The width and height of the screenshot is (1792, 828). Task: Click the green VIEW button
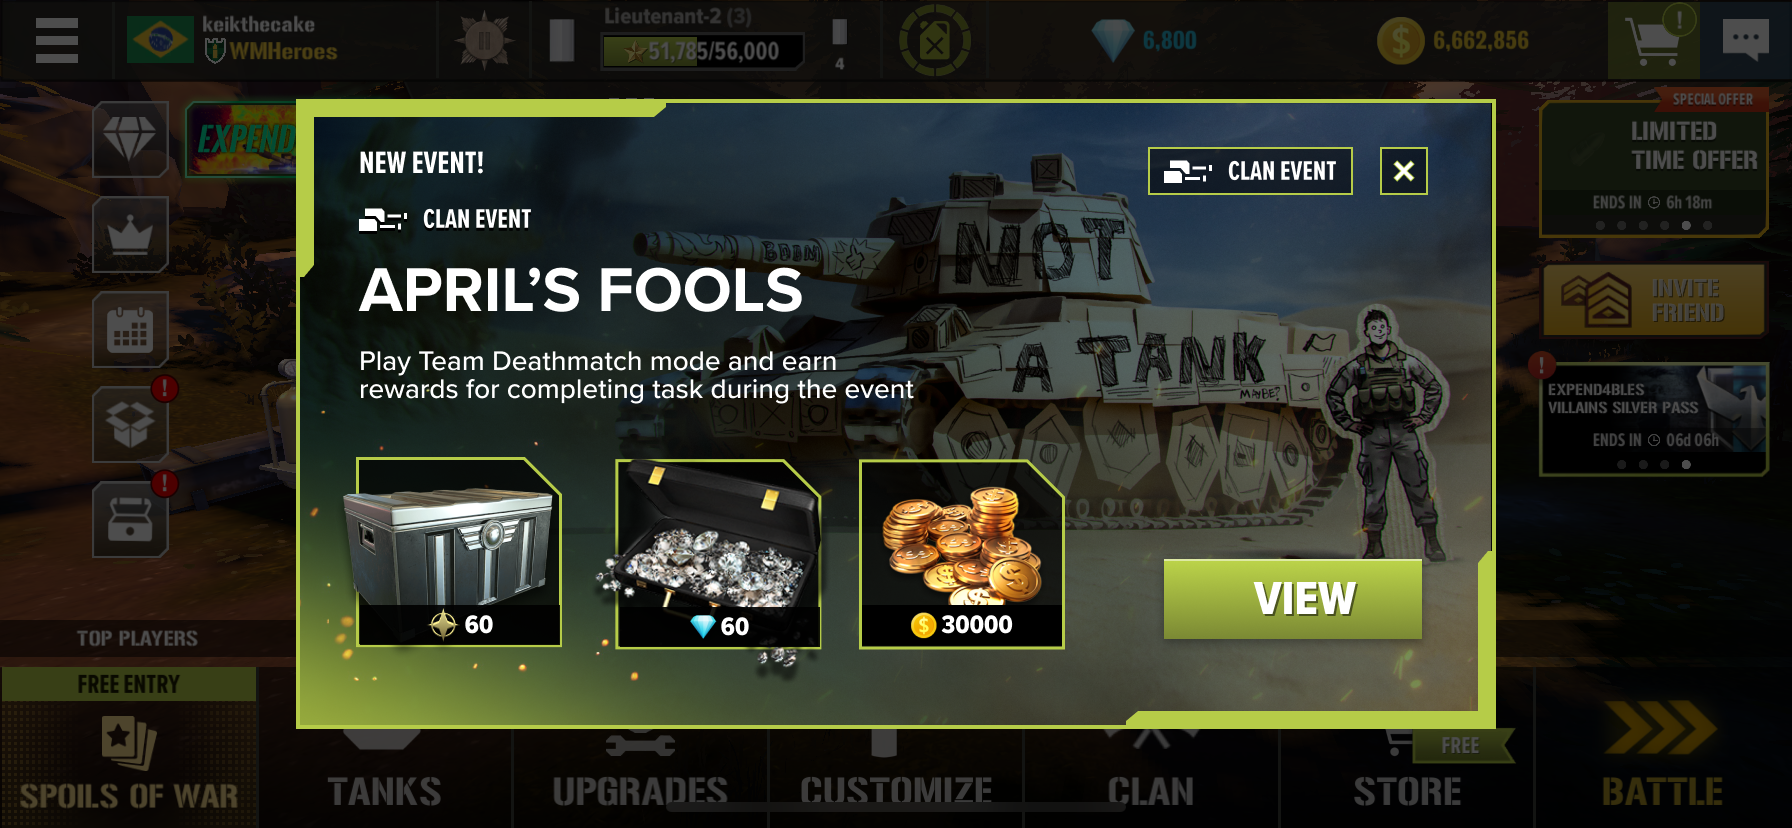click(x=1292, y=598)
